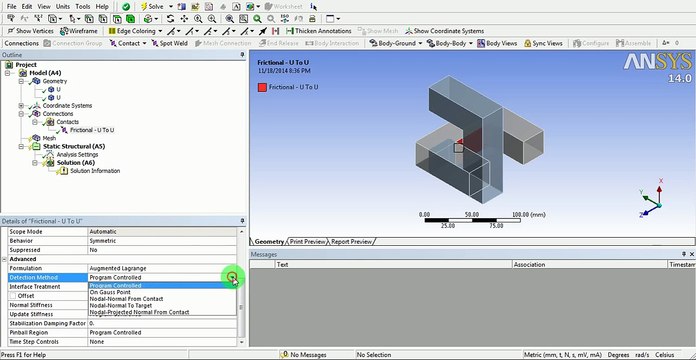Switch to the Geometry tab
The width and height of the screenshot is (696, 360).
click(269, 241)
